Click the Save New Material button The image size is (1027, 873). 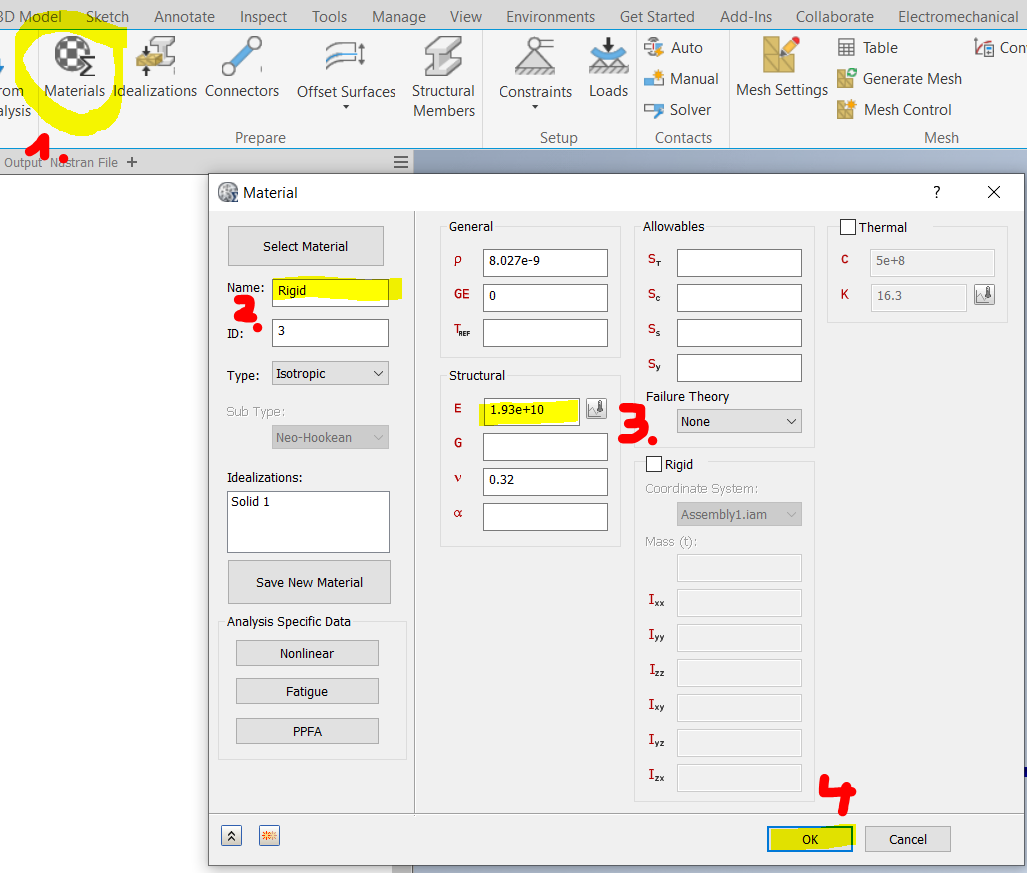coord(308,582)
